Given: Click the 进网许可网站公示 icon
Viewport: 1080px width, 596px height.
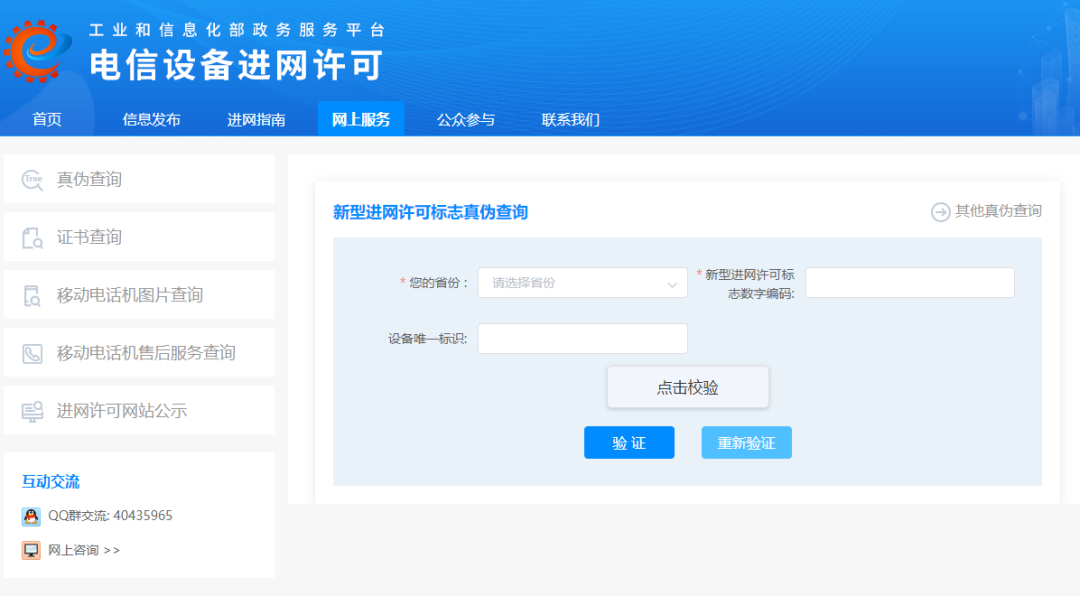Looking at the screenshot, I should tap(33, 411).
